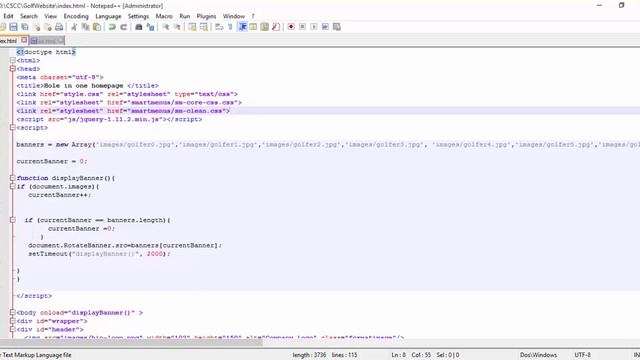The height and width of the screenshot is (360, 640).
Task: Click the "Sel : 0 | 0" status entry
Action: click(448, 355)
